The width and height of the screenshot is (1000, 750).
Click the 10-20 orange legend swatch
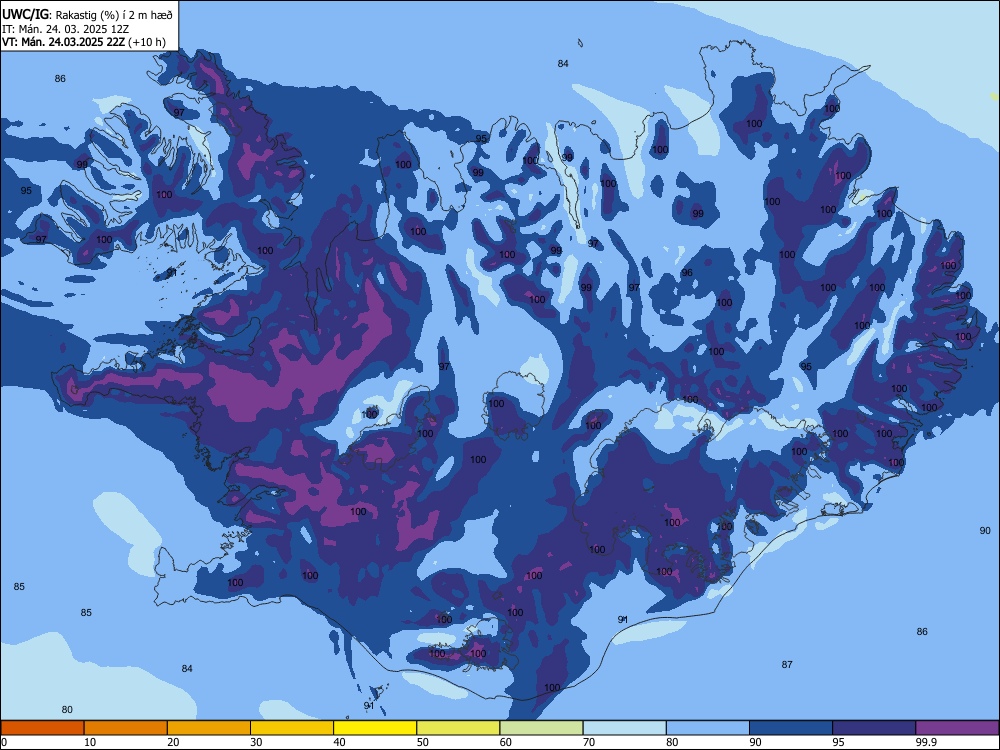point(126,728)
